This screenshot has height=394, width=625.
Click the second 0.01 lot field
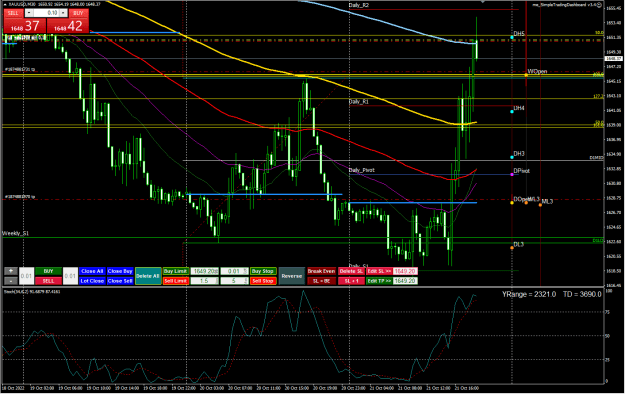click(70, 276)
